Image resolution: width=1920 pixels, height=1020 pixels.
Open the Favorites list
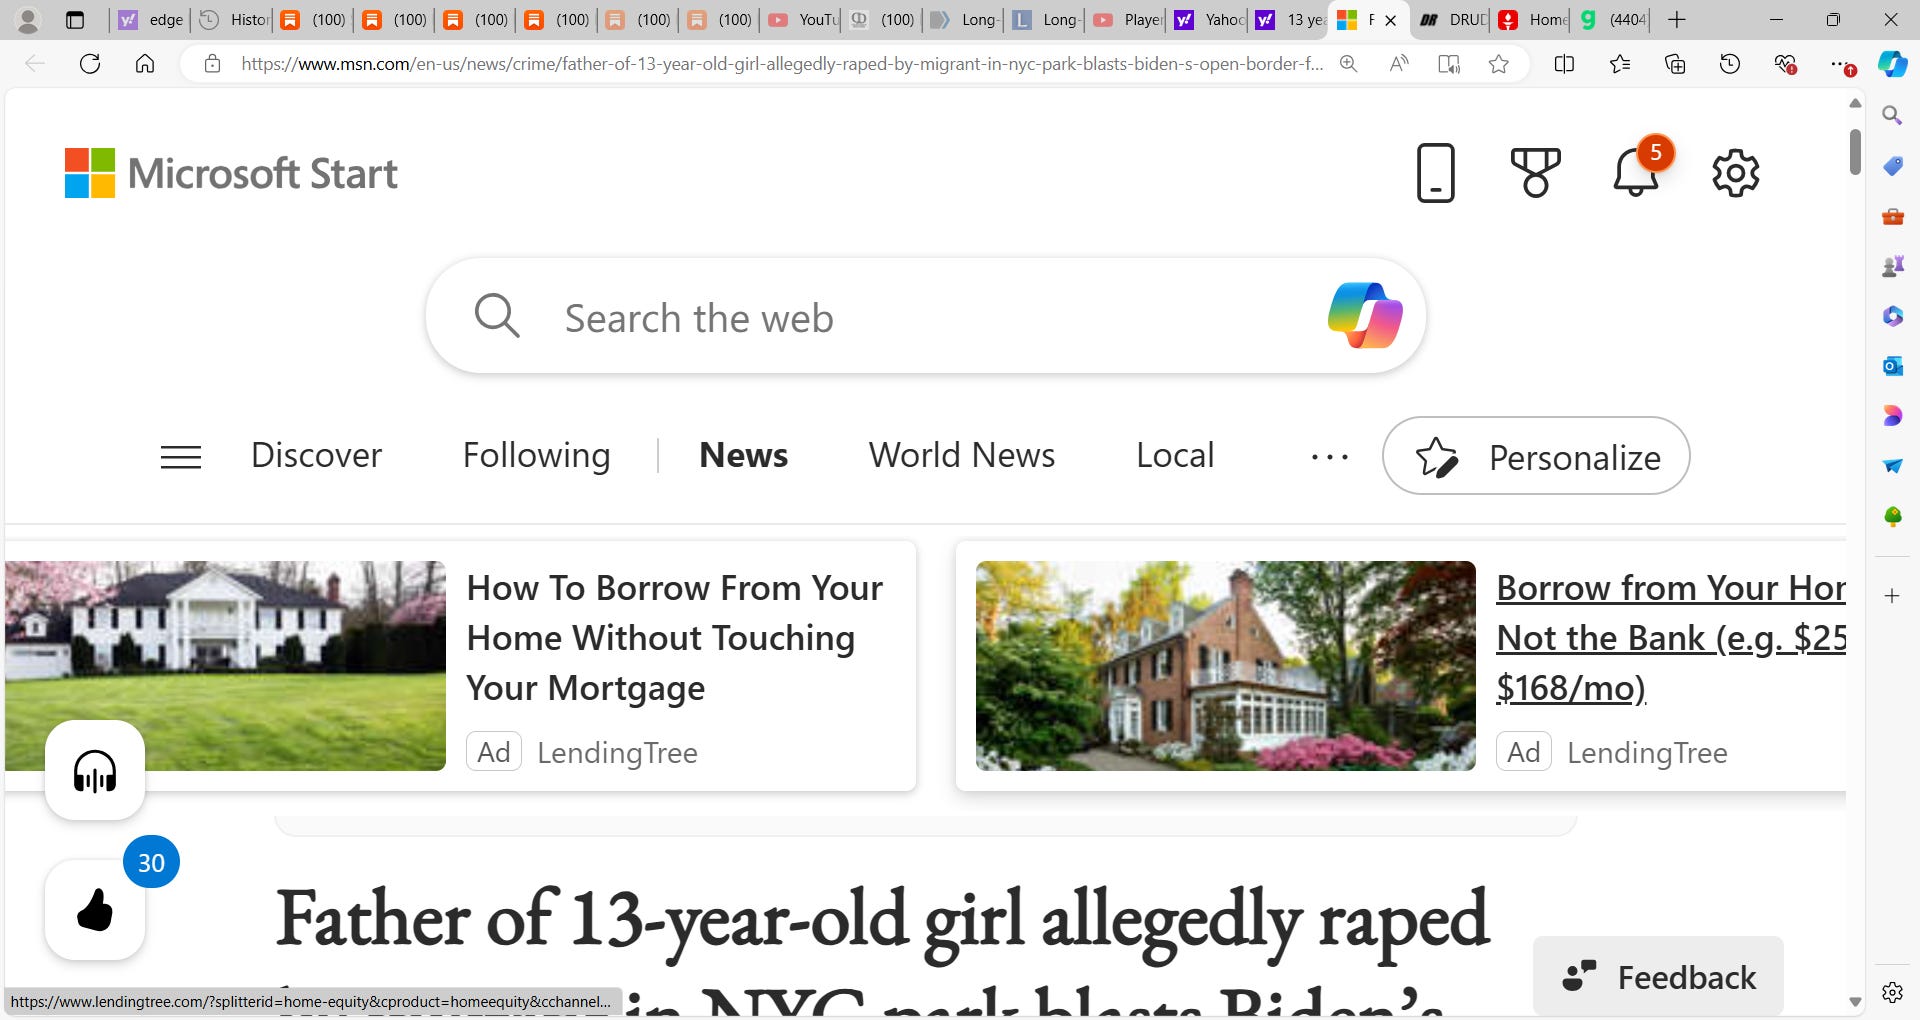point(1620,64)
